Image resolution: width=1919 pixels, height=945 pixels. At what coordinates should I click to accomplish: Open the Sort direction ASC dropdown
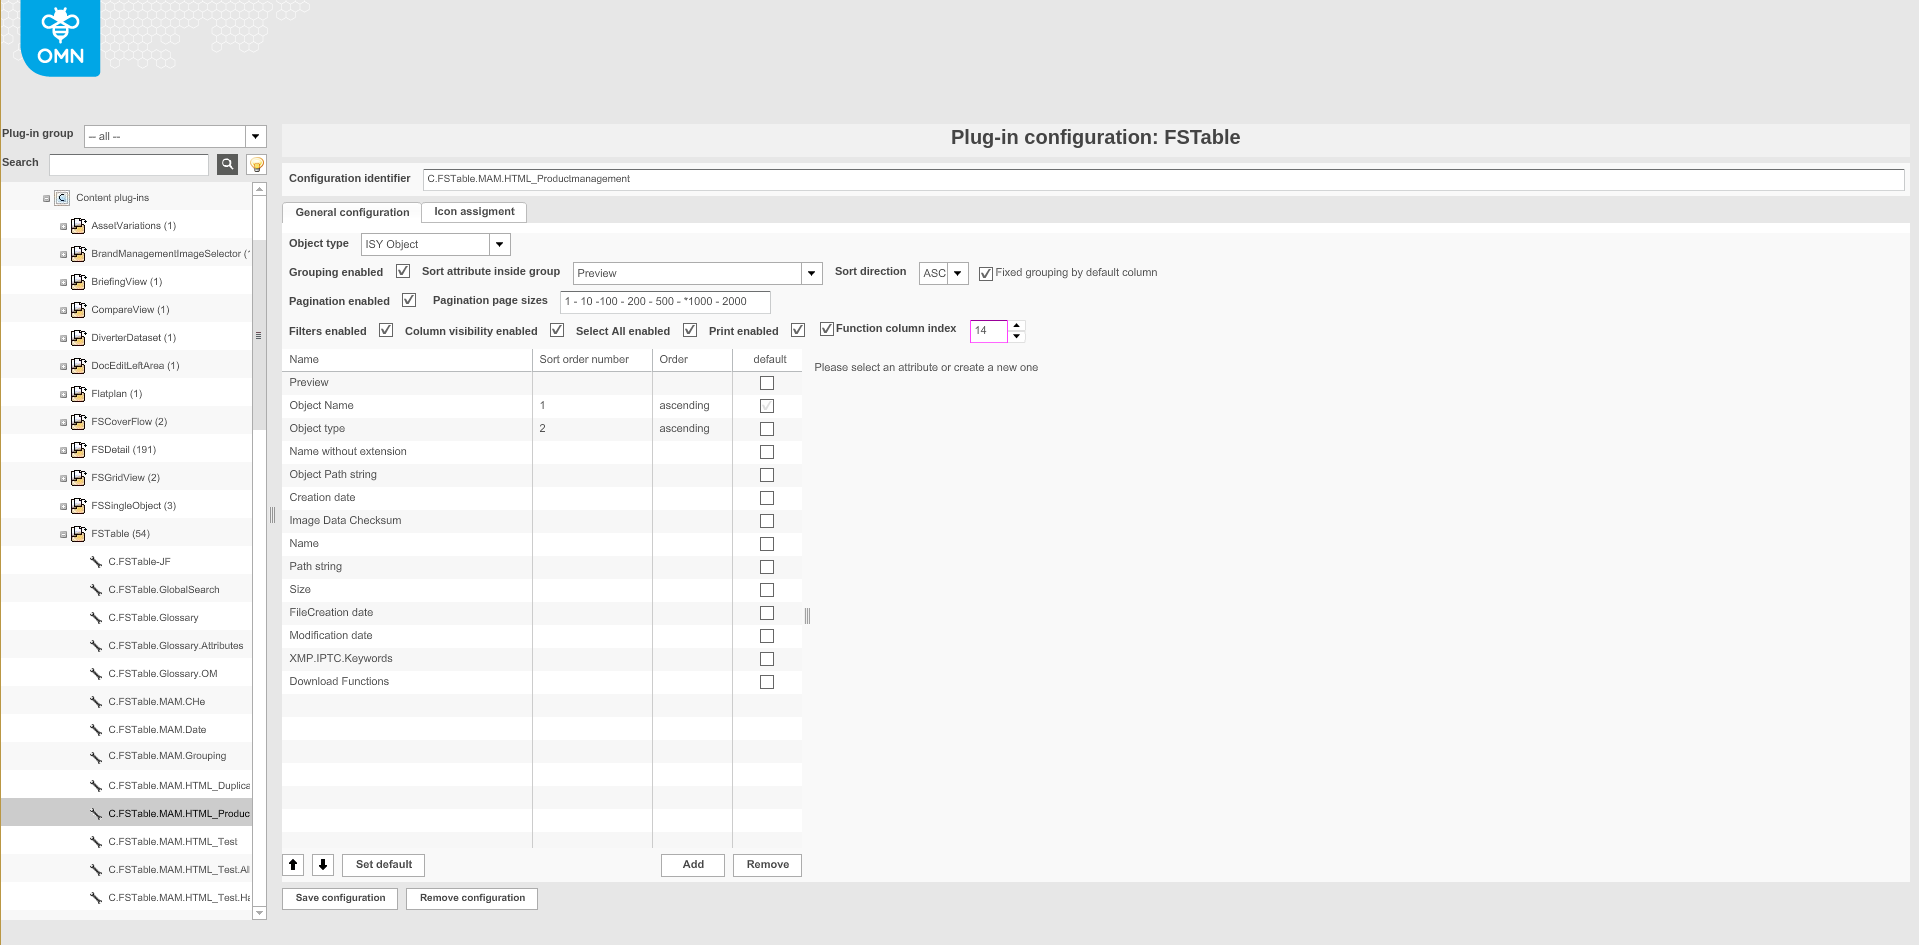coord(957,272)
